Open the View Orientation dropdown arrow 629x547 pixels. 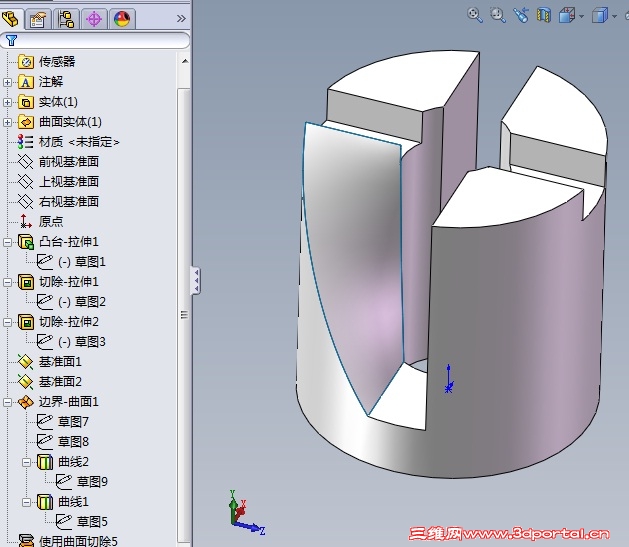581,16
